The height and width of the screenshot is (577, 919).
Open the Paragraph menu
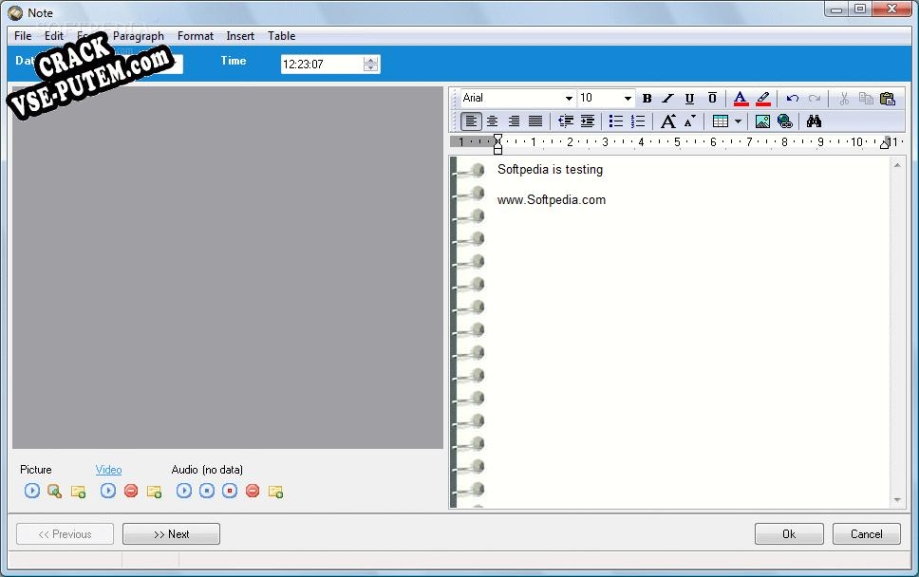(138, 36)
